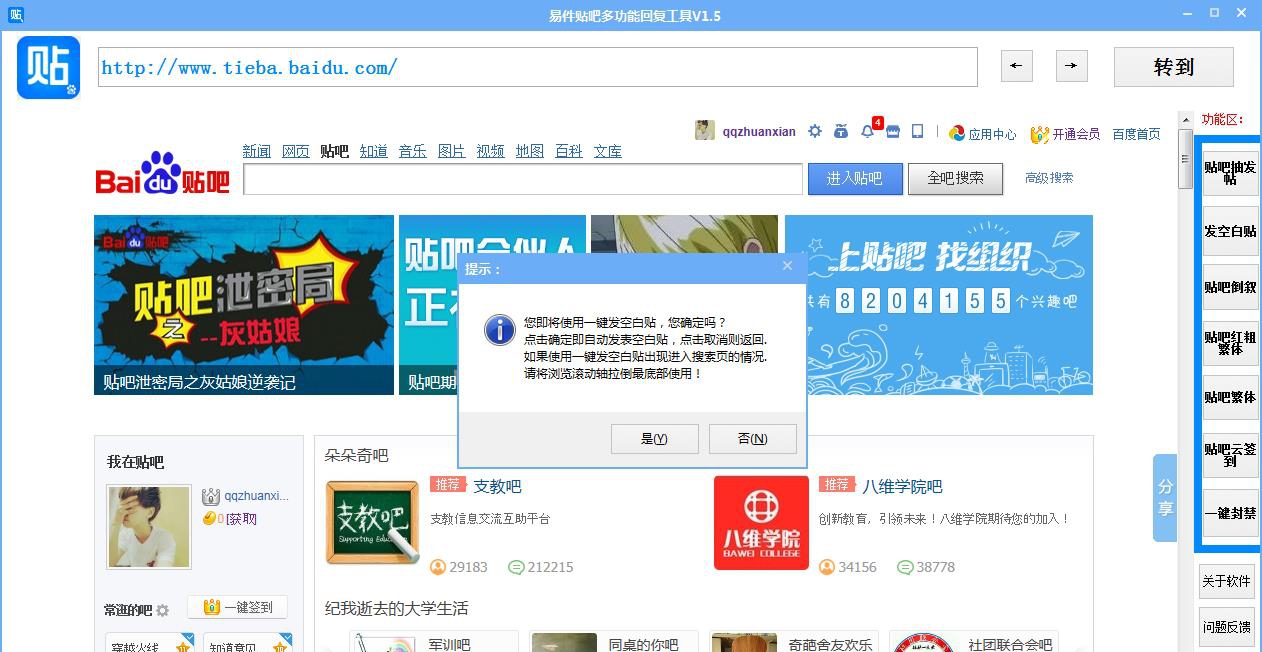Switch to the 新闻 tab
1262x652 pixels.
(x=257, y=151)
